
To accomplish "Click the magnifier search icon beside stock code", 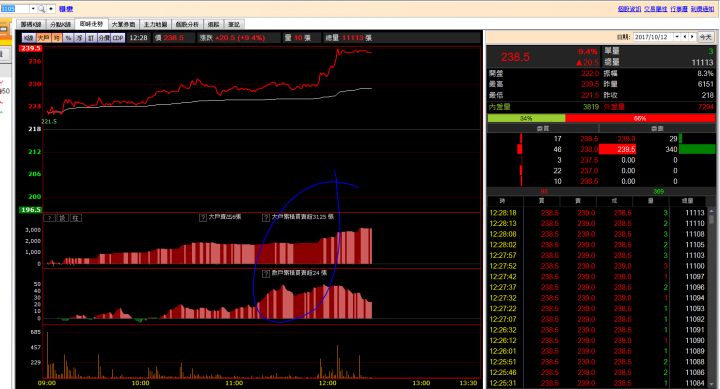I will pos(41,9).
